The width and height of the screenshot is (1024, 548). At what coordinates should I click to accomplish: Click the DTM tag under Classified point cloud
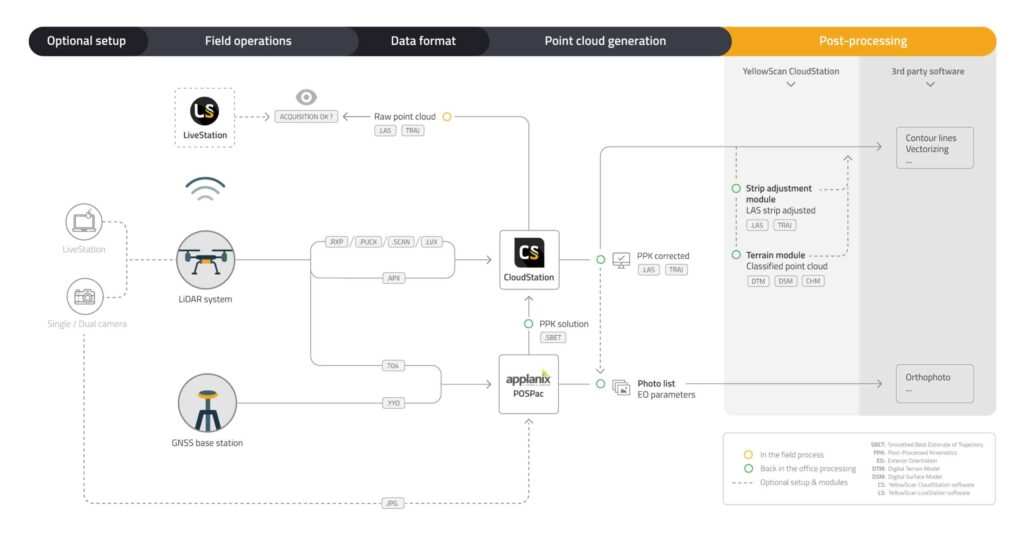[x=758, y=282]
